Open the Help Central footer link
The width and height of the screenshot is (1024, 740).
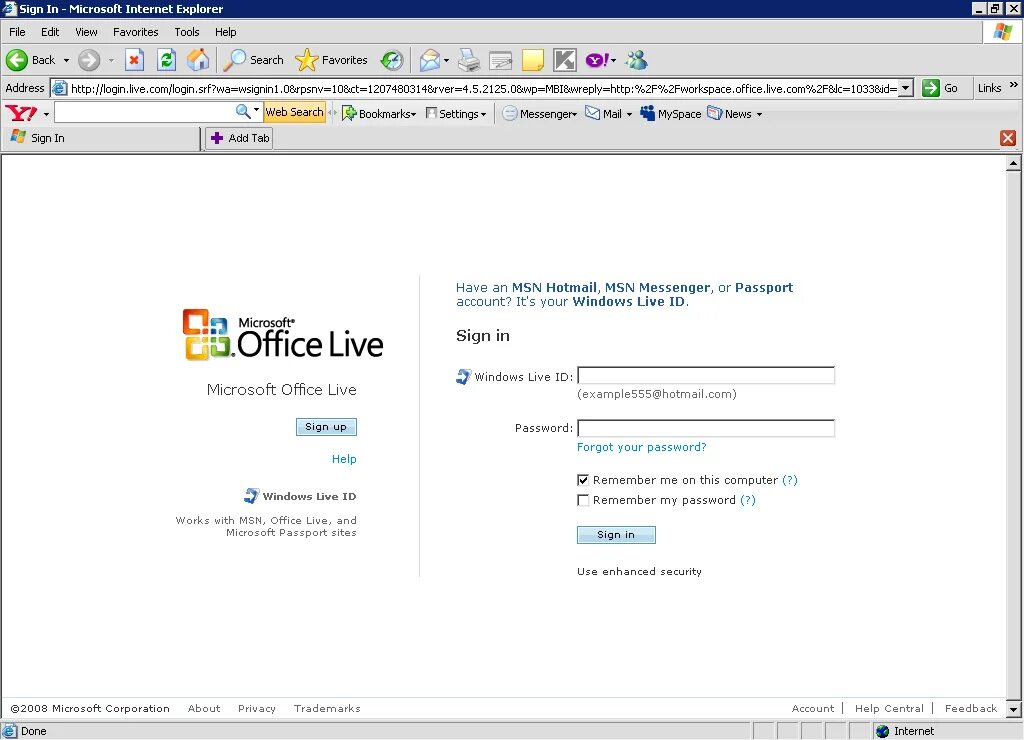[889, 709]
